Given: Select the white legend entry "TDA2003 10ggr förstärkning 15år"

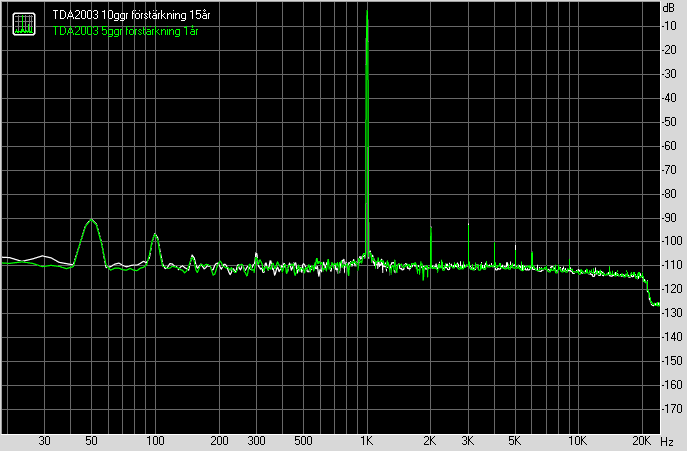Looking at the screenshot, I should pyautogui.click(x=131, y=15).
